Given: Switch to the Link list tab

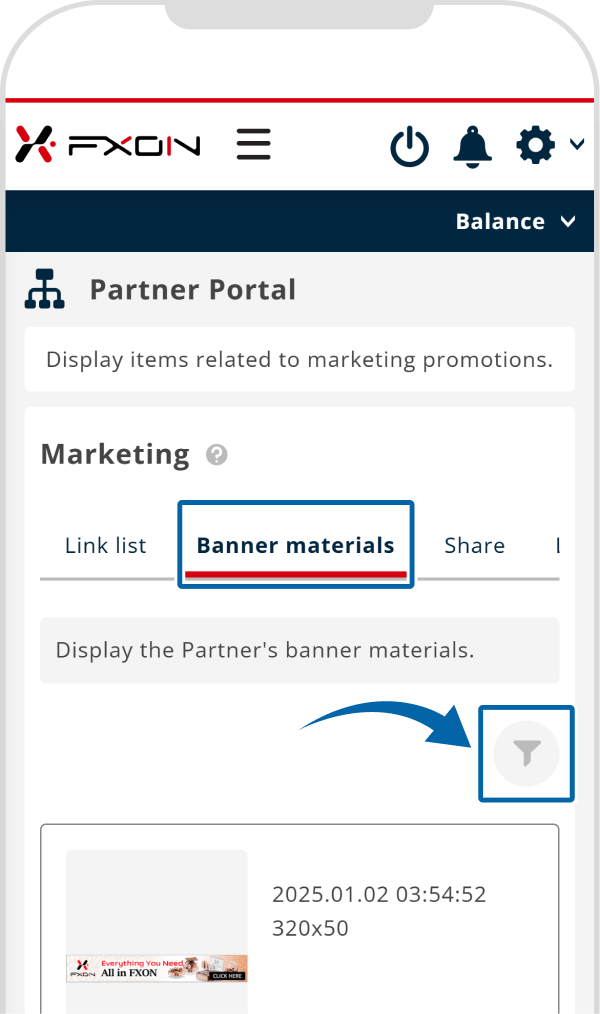Looking at the screenshot, I should [x=105, y=546].
